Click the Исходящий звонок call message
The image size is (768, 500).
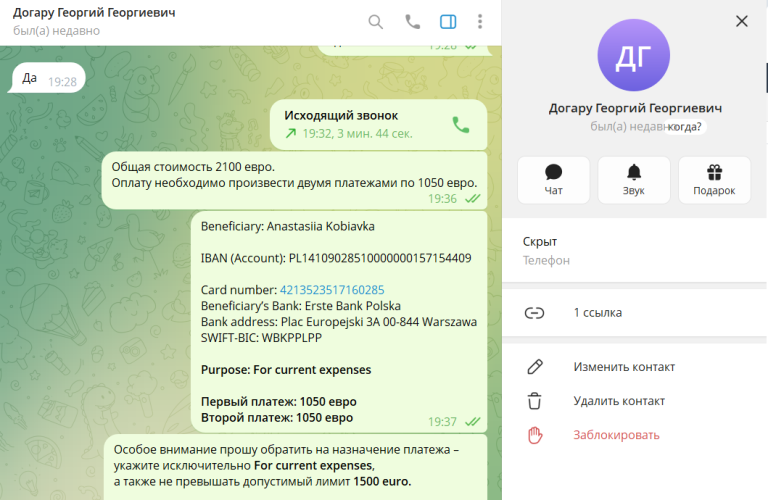click(x=379, y=124)
